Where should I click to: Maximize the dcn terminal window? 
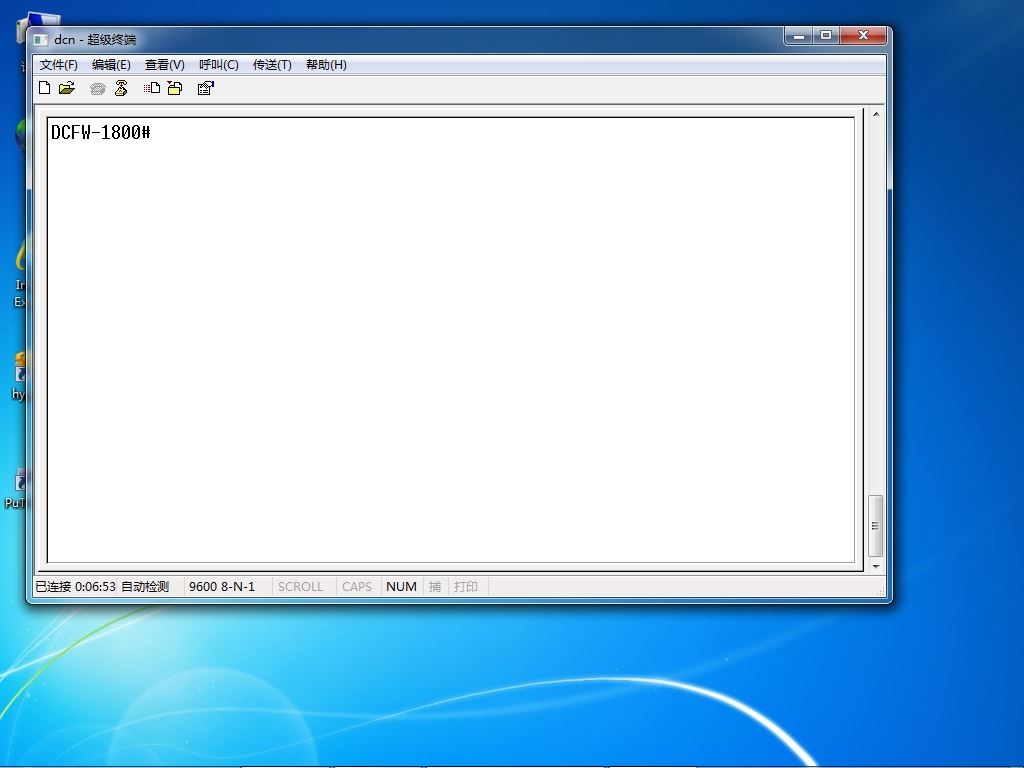point(826,35)
